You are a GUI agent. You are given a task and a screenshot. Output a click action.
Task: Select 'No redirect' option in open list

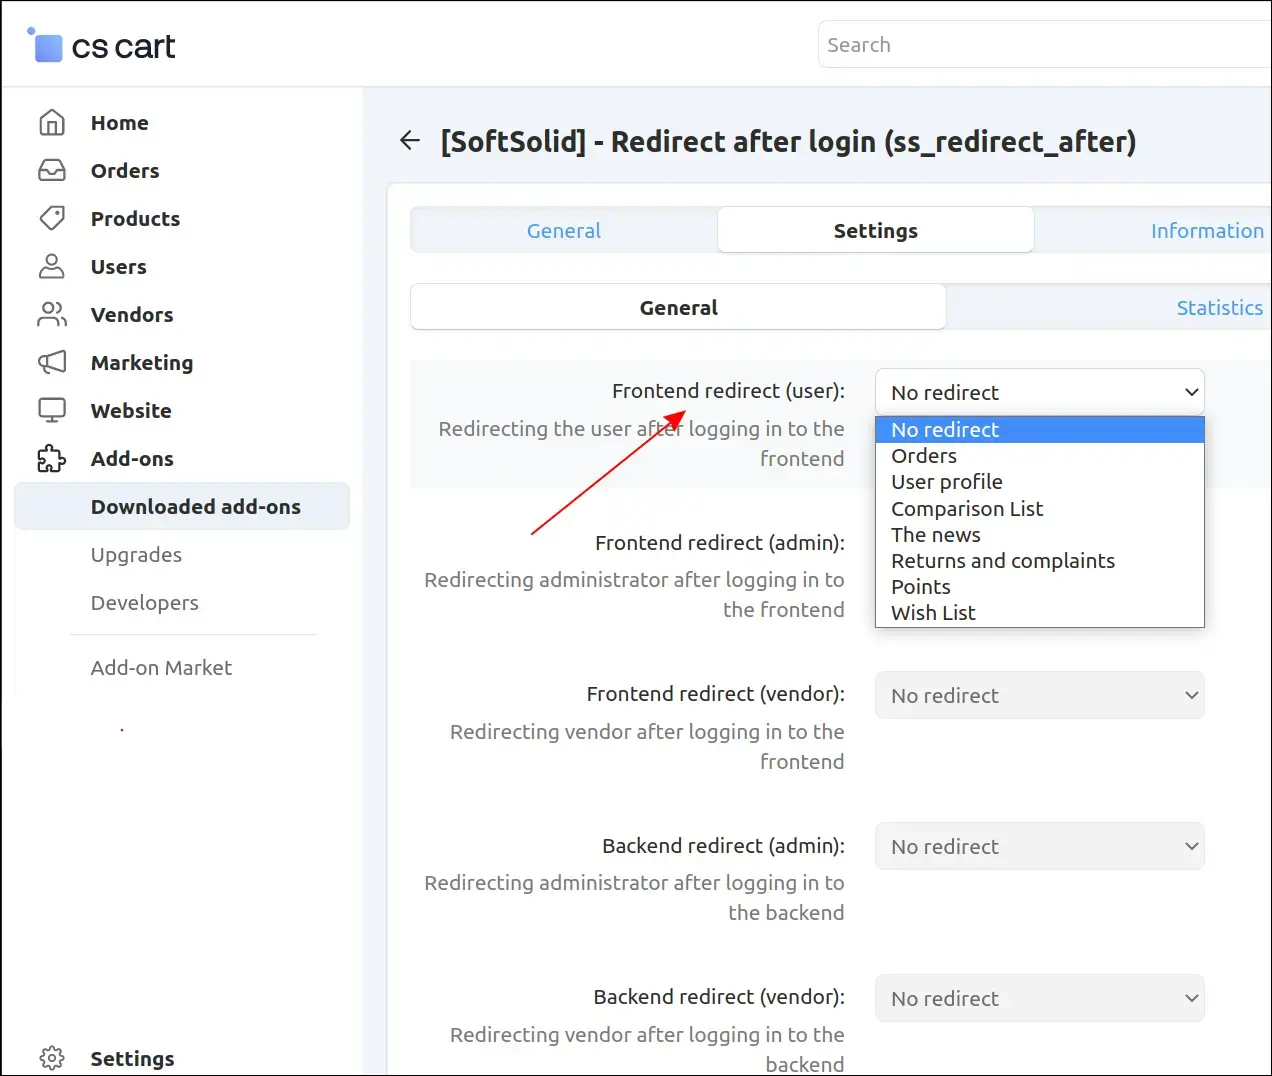tap(1040, 430)
